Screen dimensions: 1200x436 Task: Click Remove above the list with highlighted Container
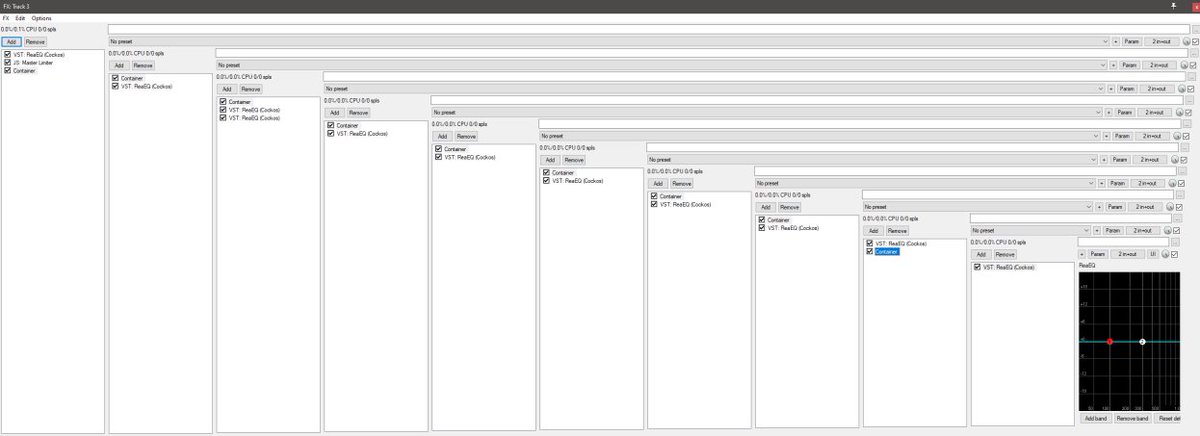pyautogui.click(x=897, y=230)
